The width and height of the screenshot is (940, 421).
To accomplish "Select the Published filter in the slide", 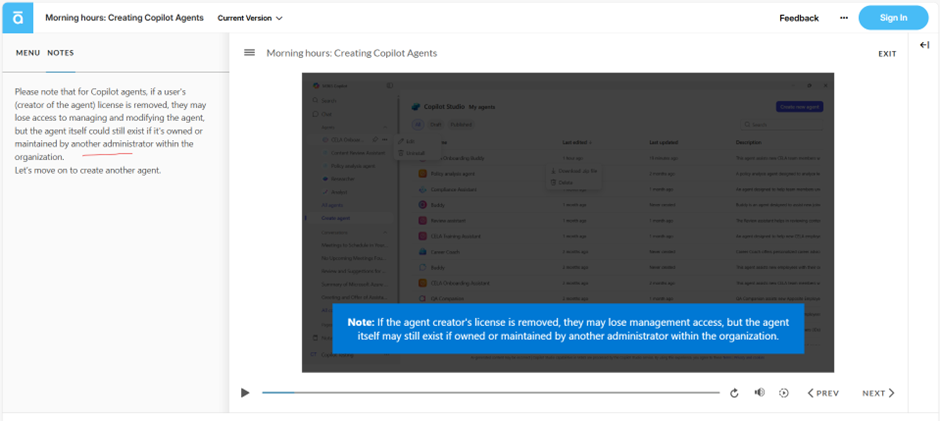I will tap(462, 125).
